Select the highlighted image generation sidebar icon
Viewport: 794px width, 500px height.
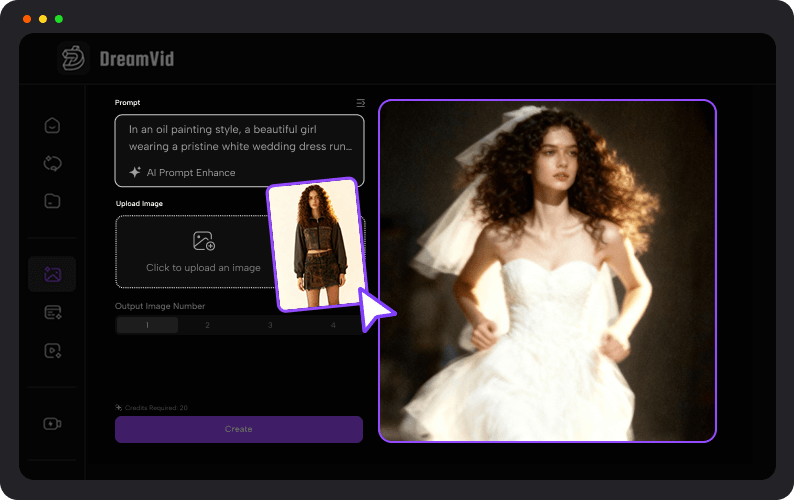tap(53, 274)
